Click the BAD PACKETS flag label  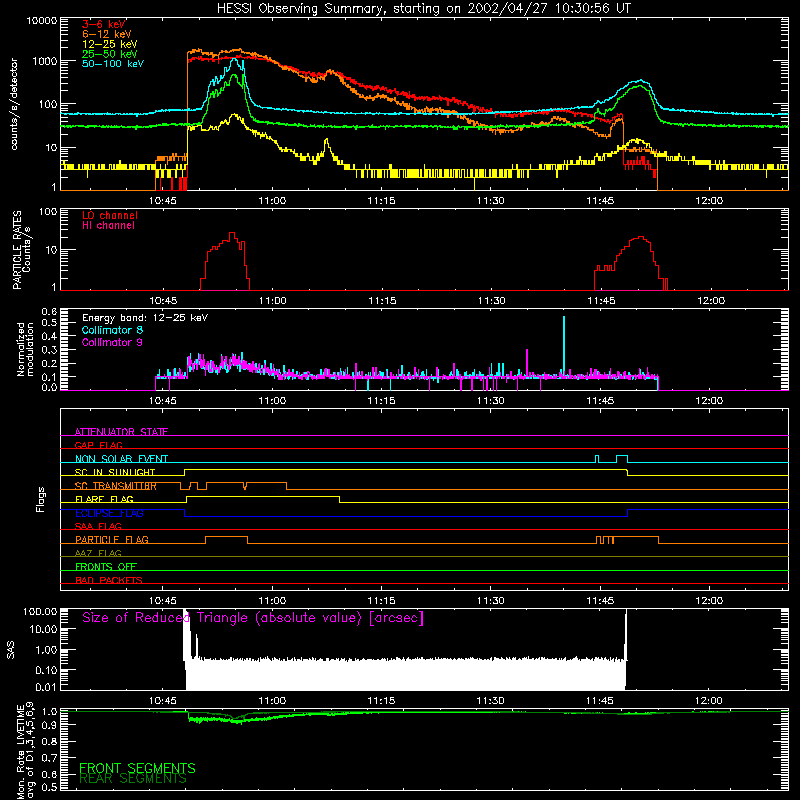pos(109,580)
